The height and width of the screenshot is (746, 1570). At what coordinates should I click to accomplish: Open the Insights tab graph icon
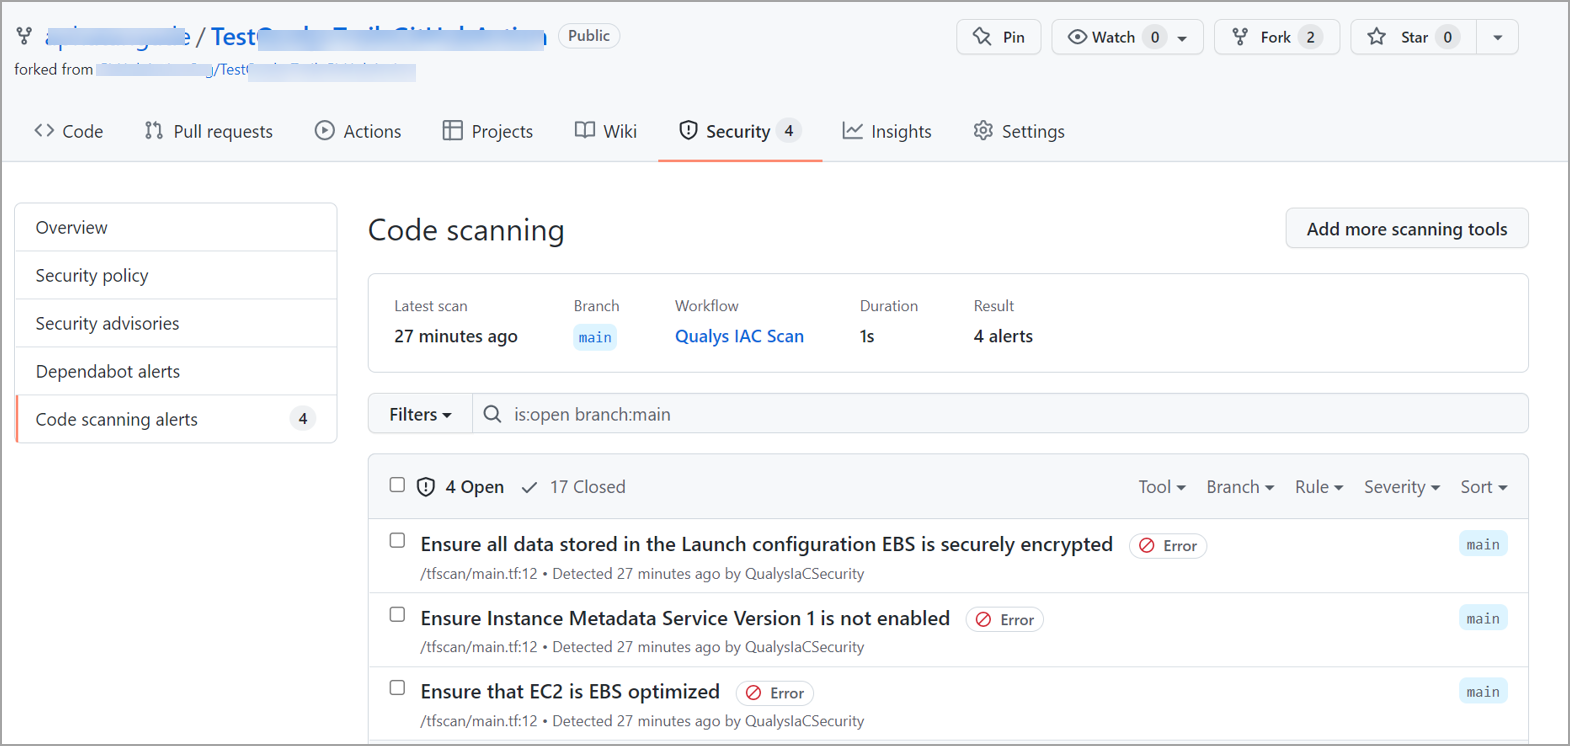tap(852, 131)
